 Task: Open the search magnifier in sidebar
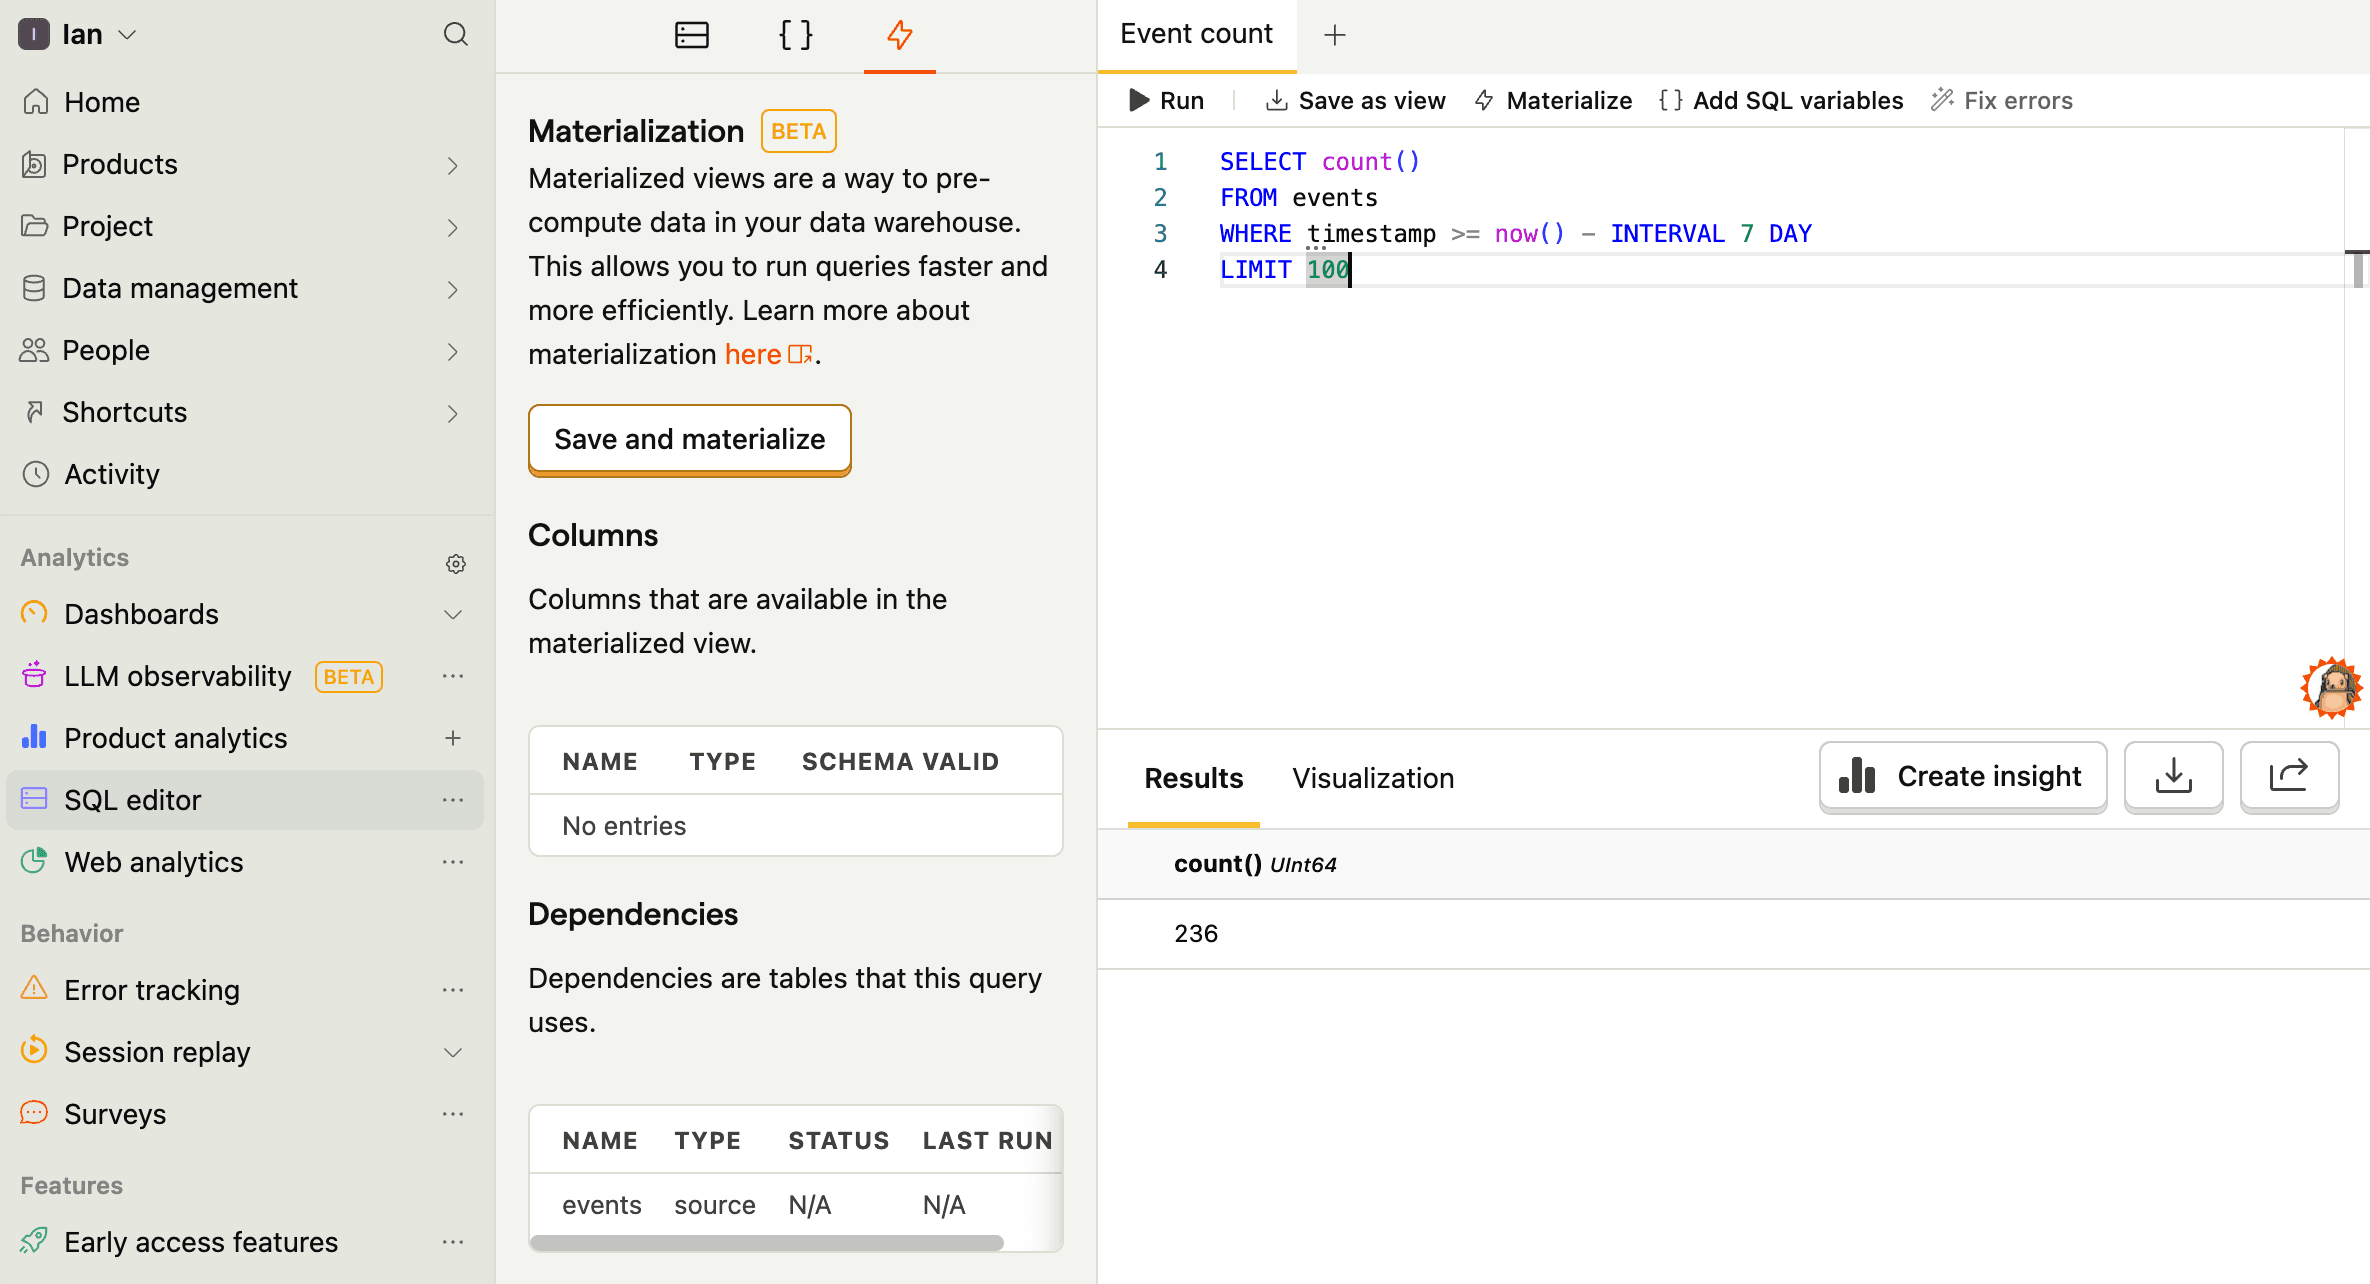pos(455,35)
